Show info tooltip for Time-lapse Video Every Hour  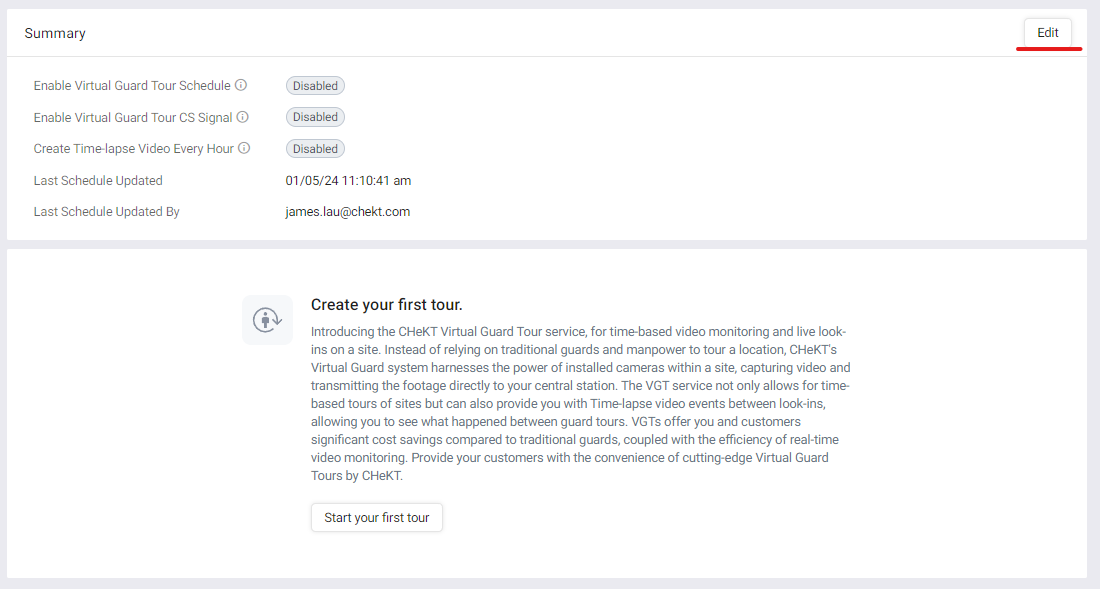(243, 148)
